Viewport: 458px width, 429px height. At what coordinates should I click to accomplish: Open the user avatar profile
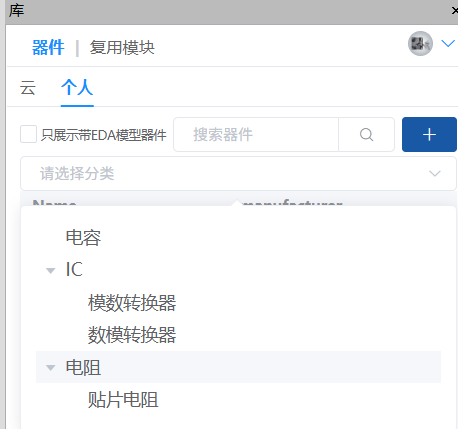(x=420, y=43)
